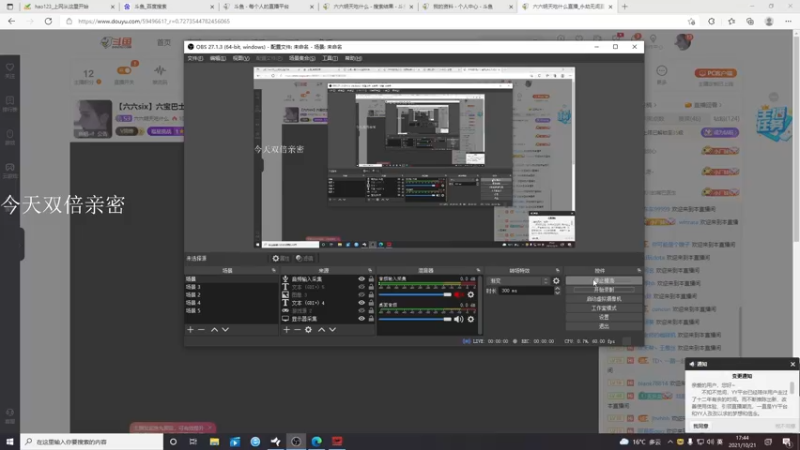Open the 场景集合 (Scene Collection) menu
The height and width of the screenshot is (450, 800).
pos(302,58)
